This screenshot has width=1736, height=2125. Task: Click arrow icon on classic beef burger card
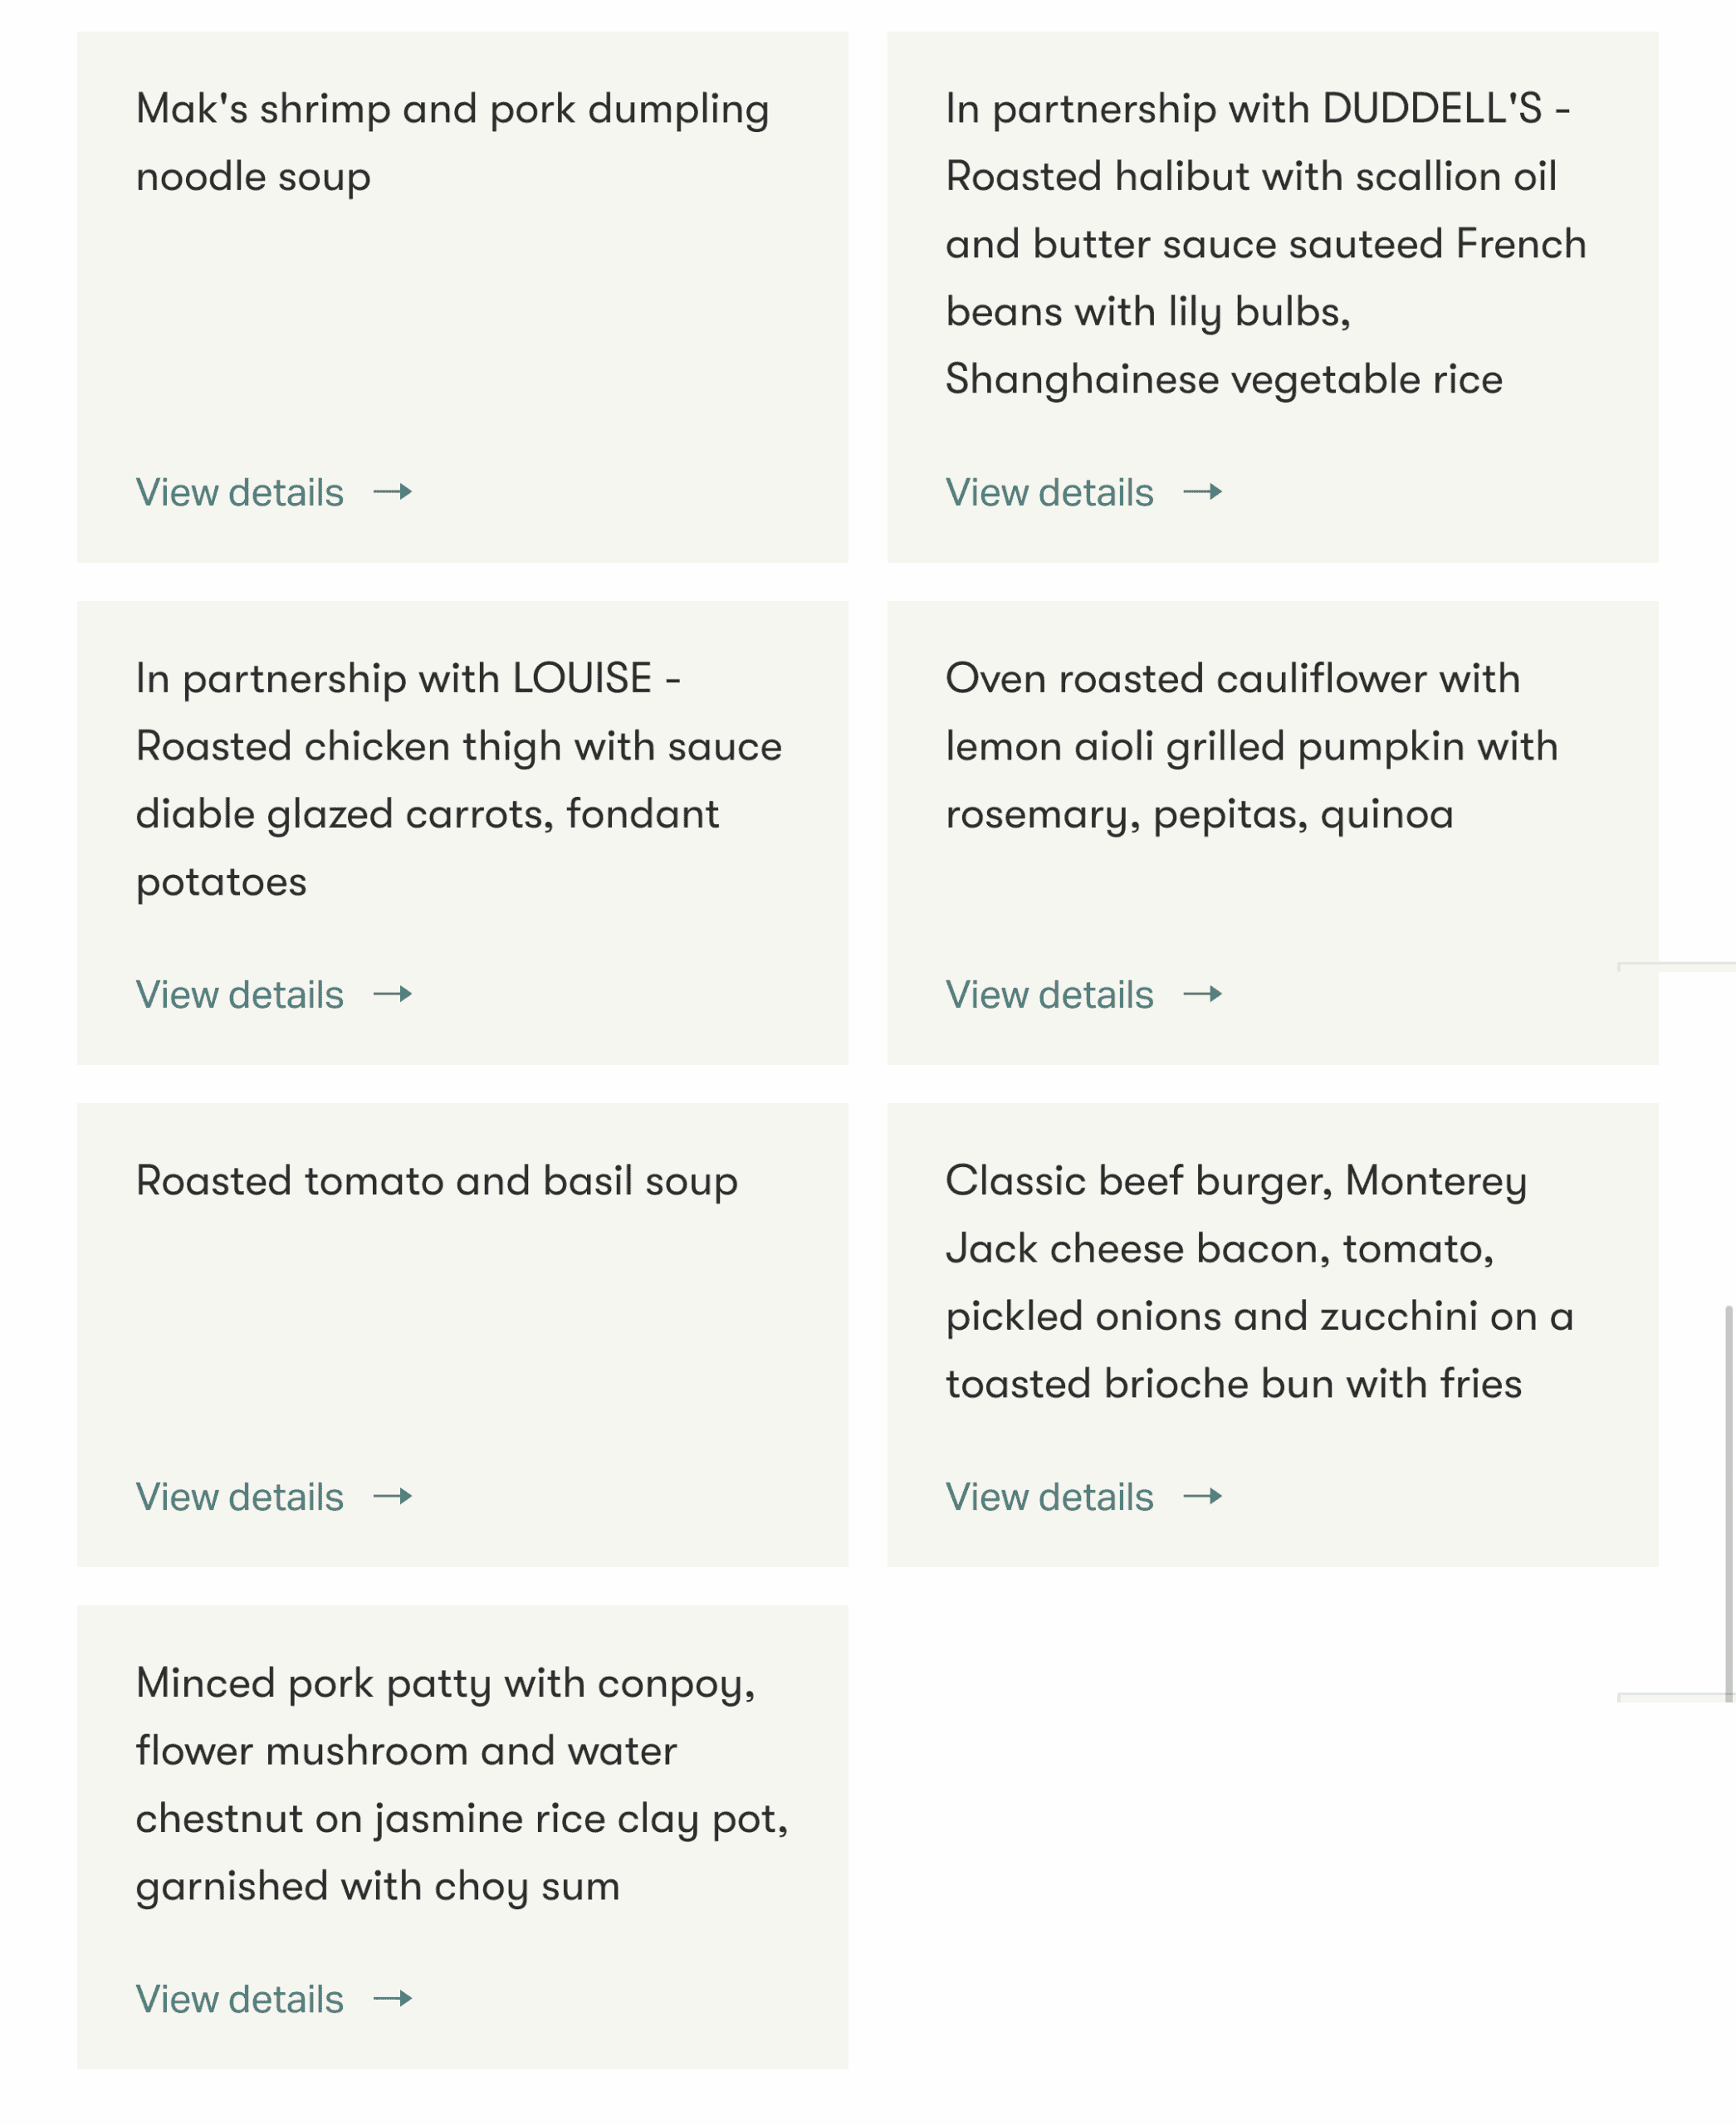1202,1496
